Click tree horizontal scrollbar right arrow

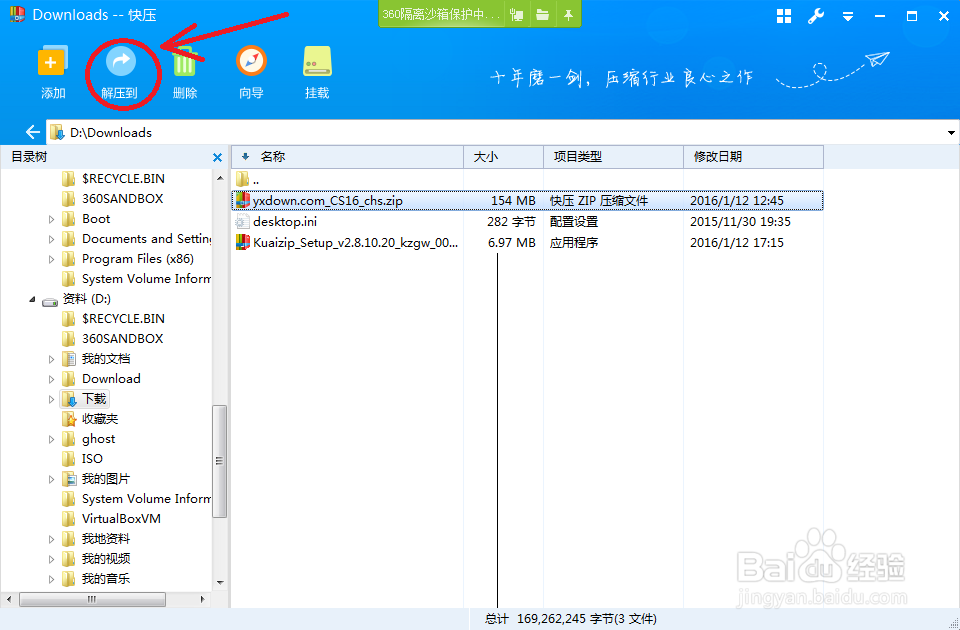[203, 599]
